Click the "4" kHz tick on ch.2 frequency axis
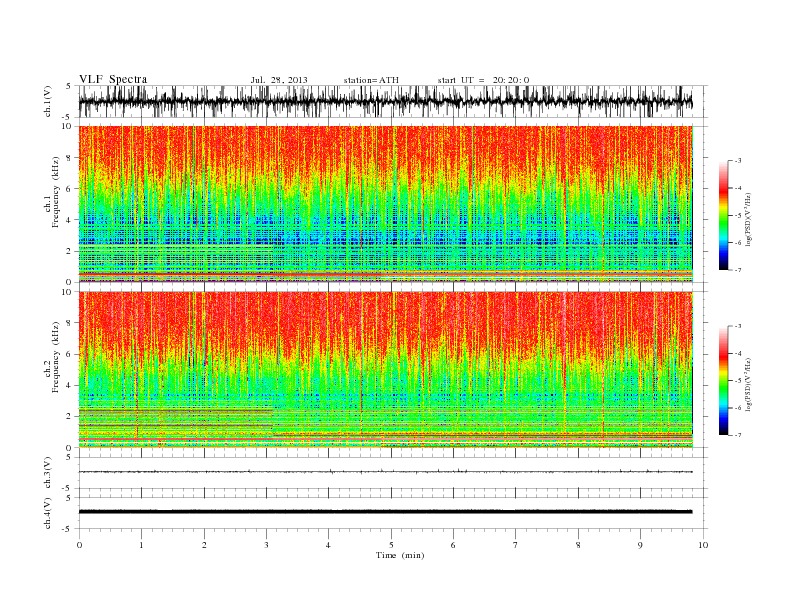 [x=69, y=386]
